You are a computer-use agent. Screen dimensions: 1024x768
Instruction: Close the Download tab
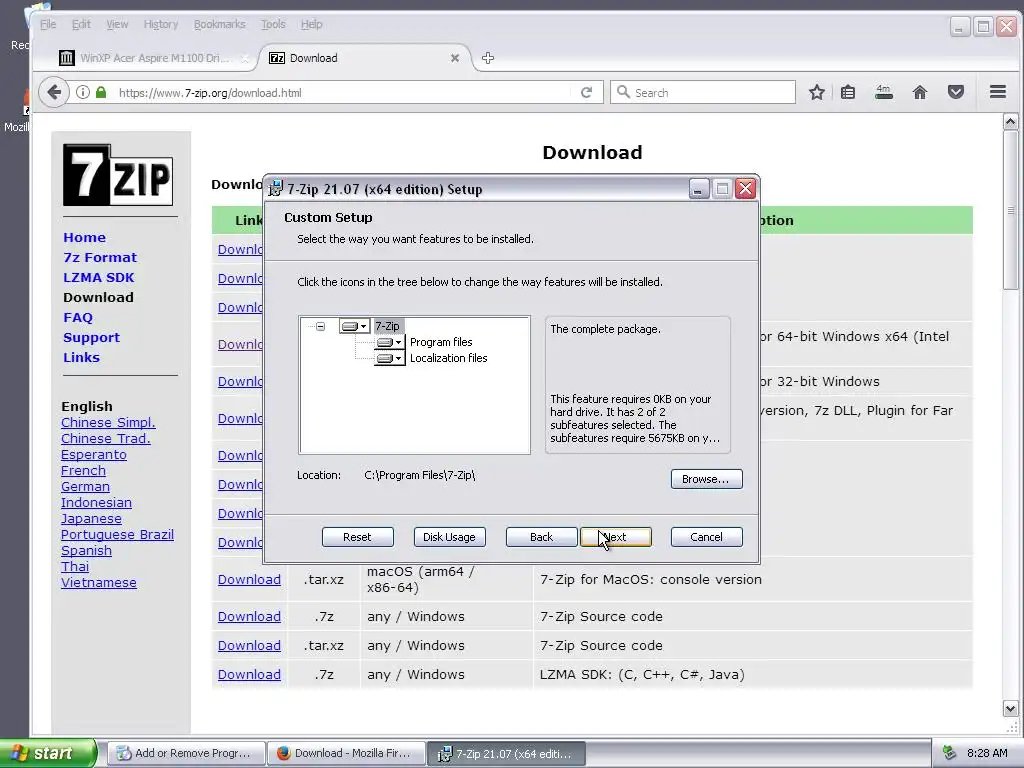click(x=455, y=58)
